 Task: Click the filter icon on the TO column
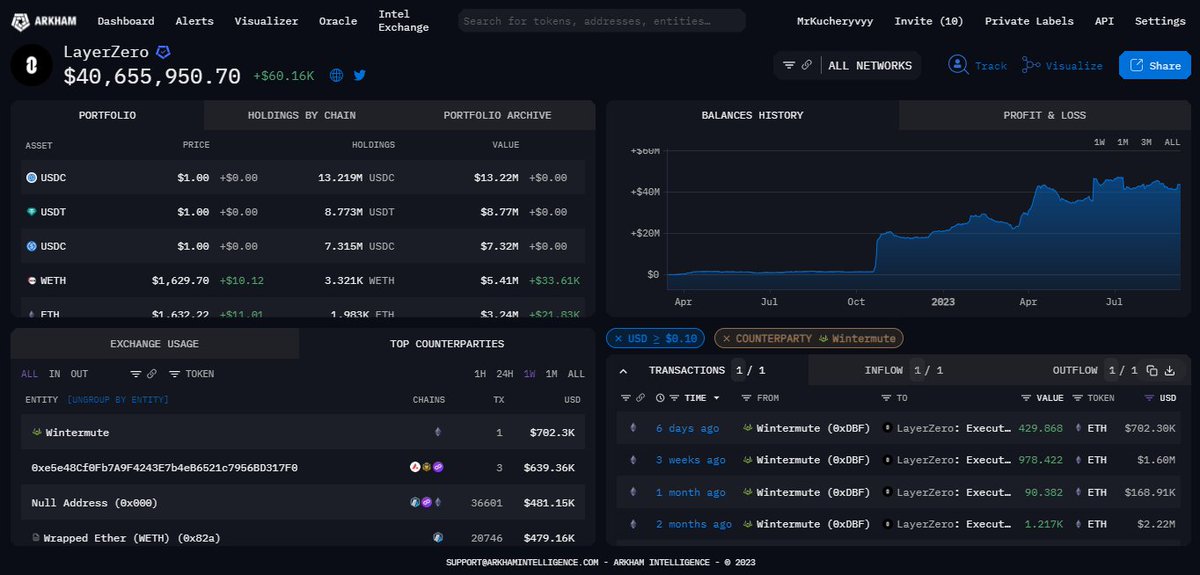click(888, 398)
